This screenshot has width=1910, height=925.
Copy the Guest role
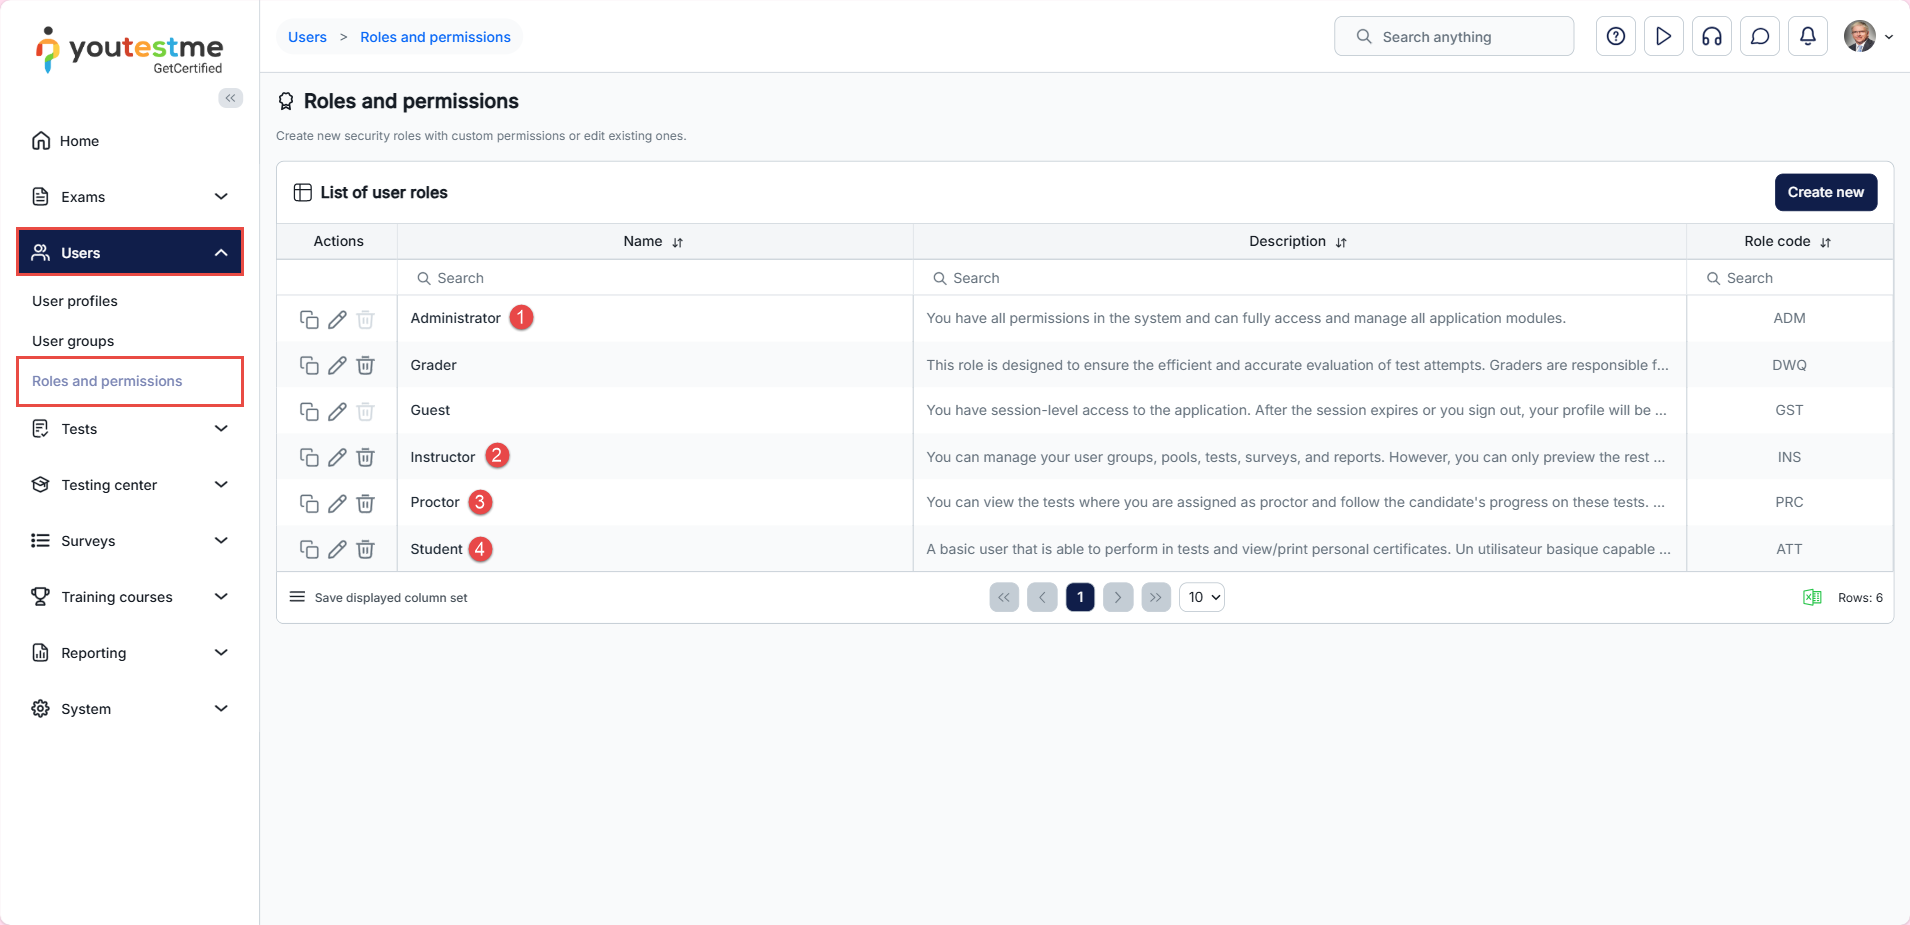(309, 411)
